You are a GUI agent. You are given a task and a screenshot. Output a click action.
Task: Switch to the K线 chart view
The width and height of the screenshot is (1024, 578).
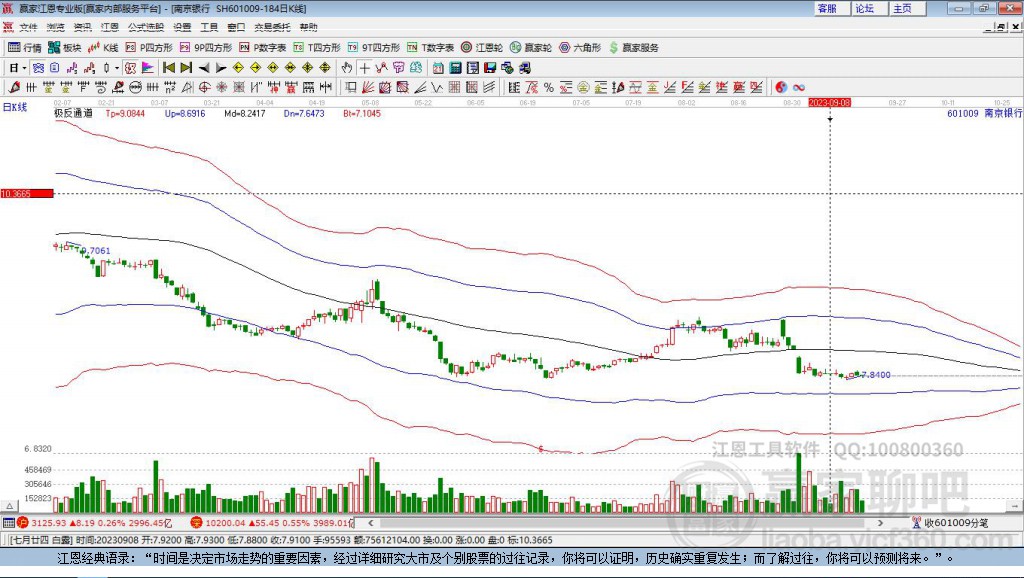pyautogui.click(x=103, y=48)
